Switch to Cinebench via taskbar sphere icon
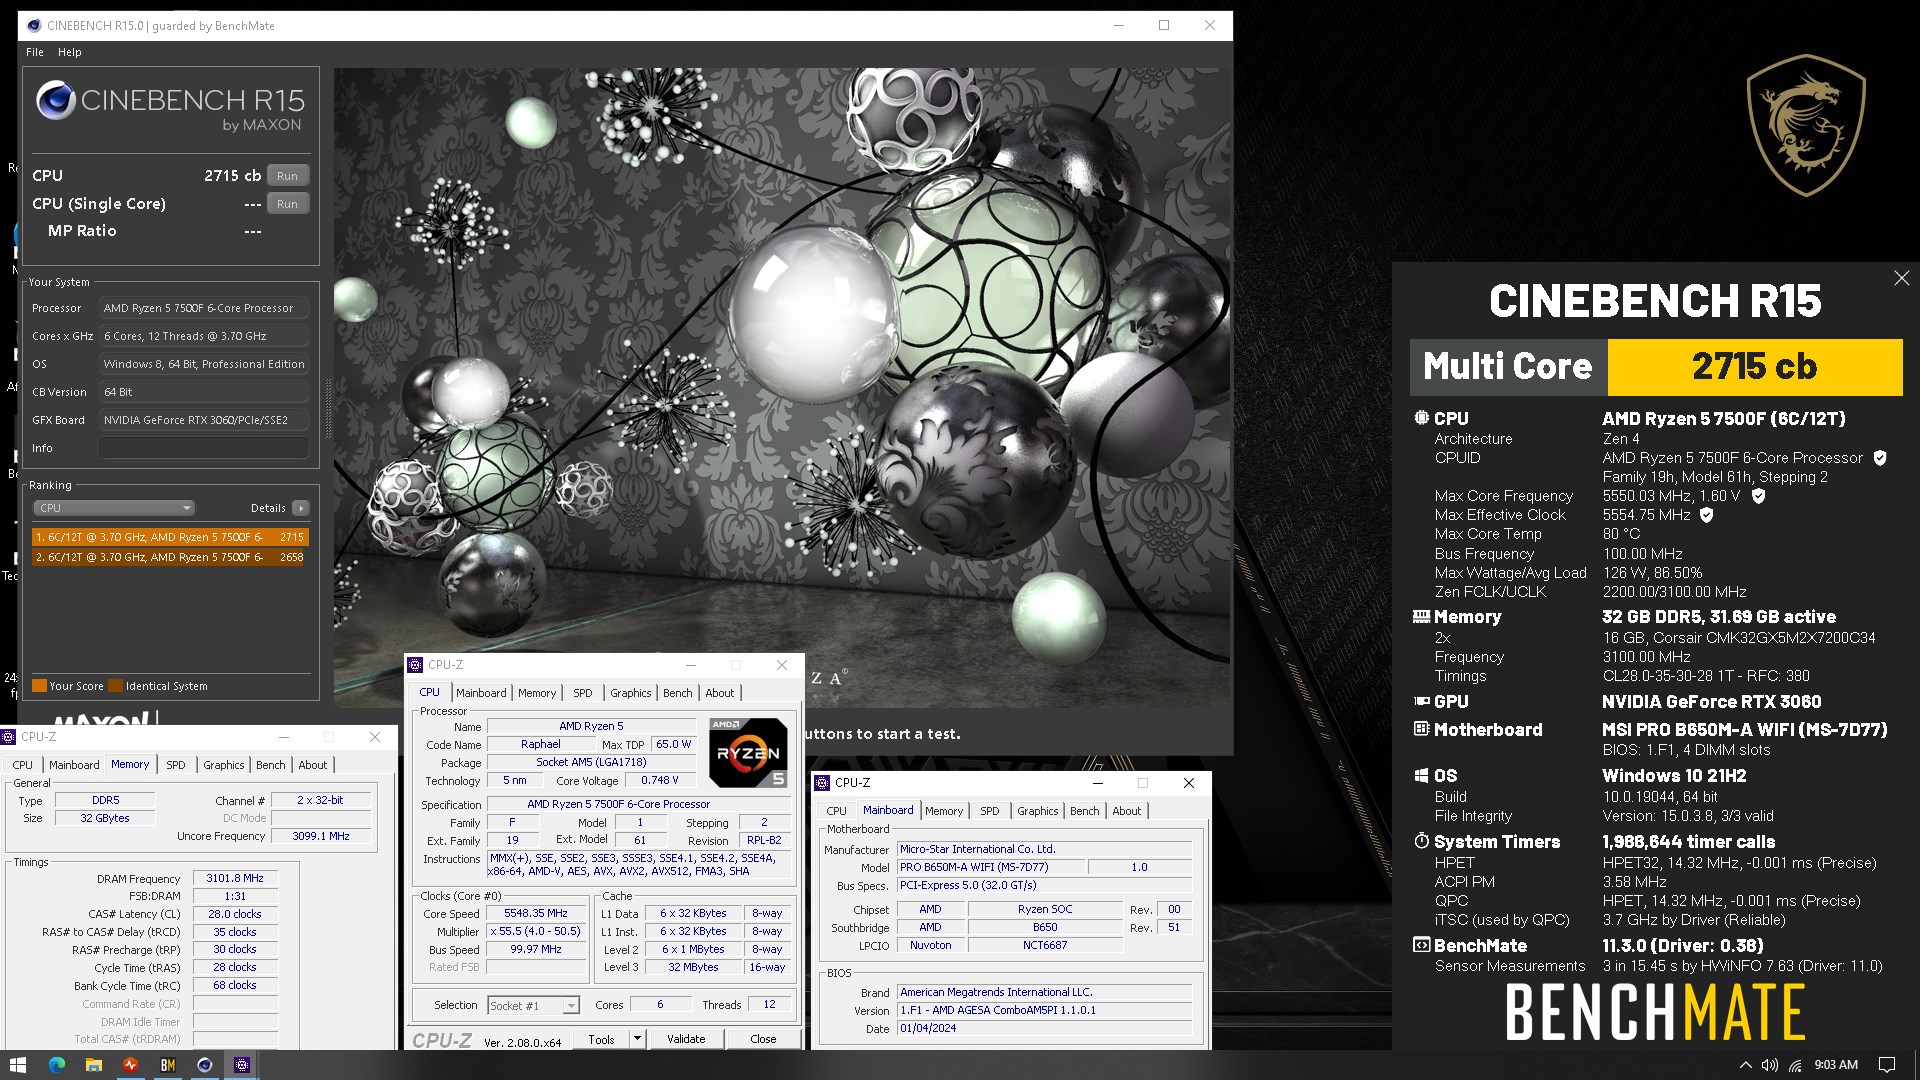 204,1065
